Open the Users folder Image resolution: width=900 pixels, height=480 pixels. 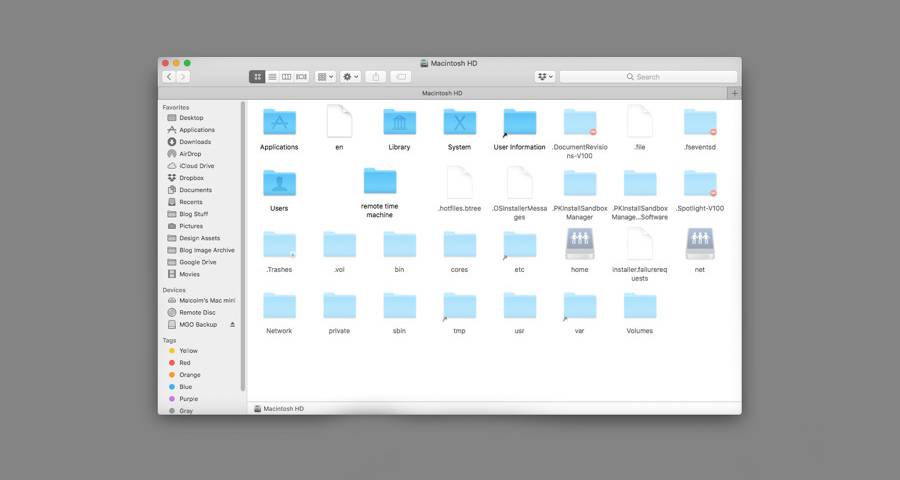point(280,183)
